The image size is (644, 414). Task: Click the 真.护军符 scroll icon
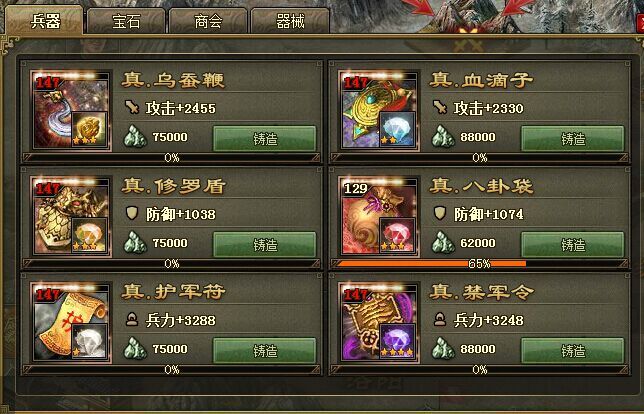coord(71,322)
